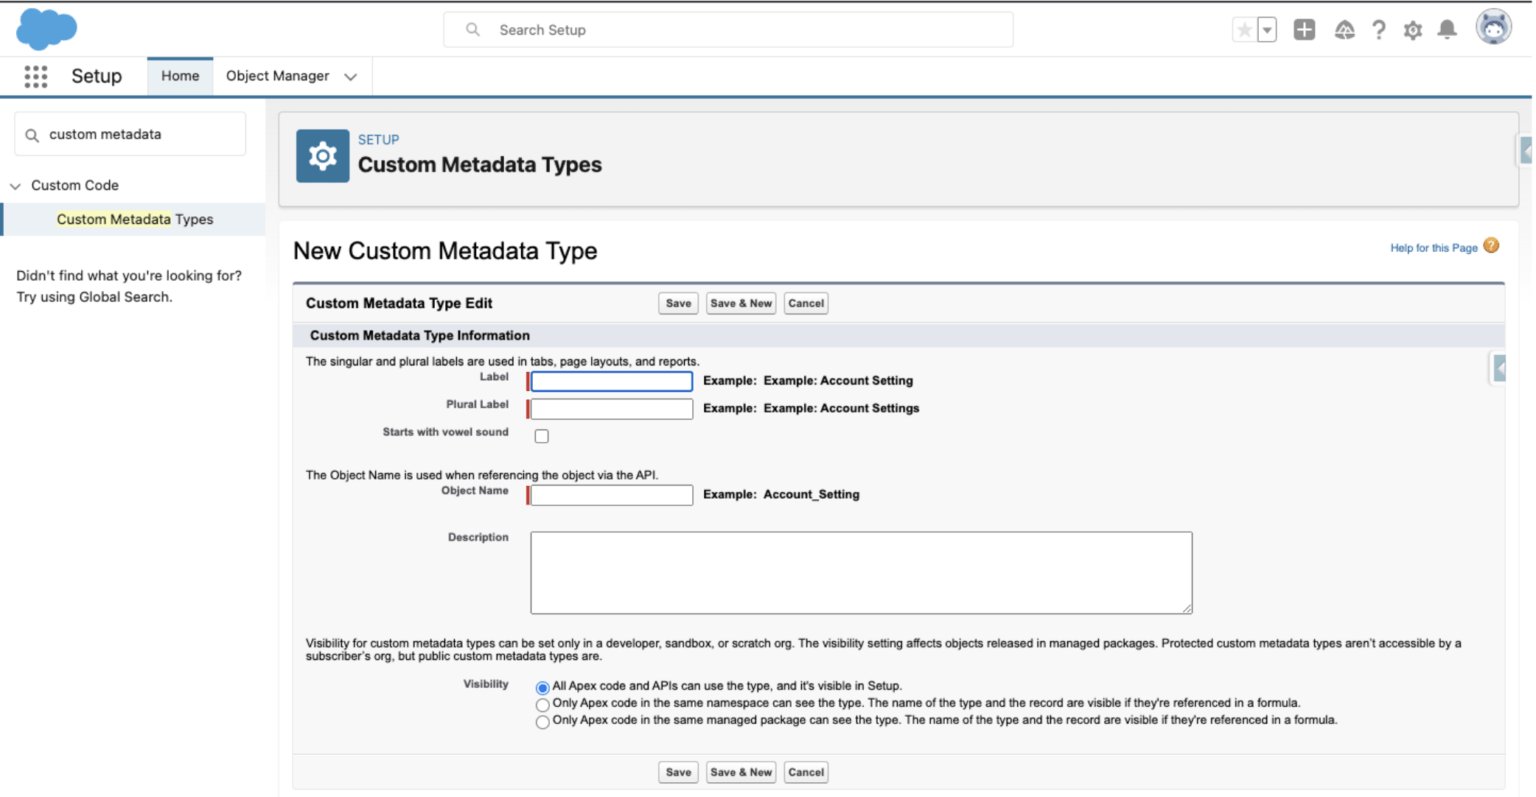Collapse the Custom Code section chevron
The height and width of the screenshot is (797, 1536).
click(15, 185)
